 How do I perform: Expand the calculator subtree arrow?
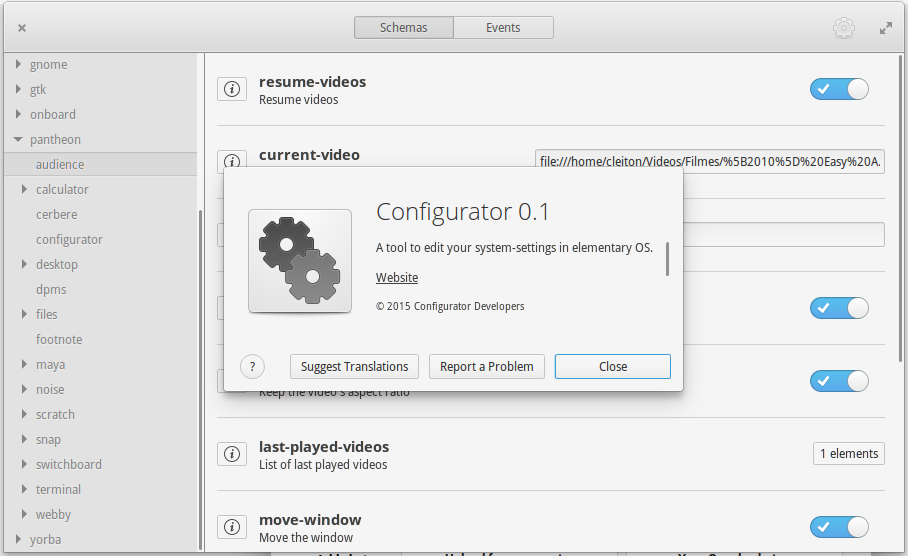(24, 189)
